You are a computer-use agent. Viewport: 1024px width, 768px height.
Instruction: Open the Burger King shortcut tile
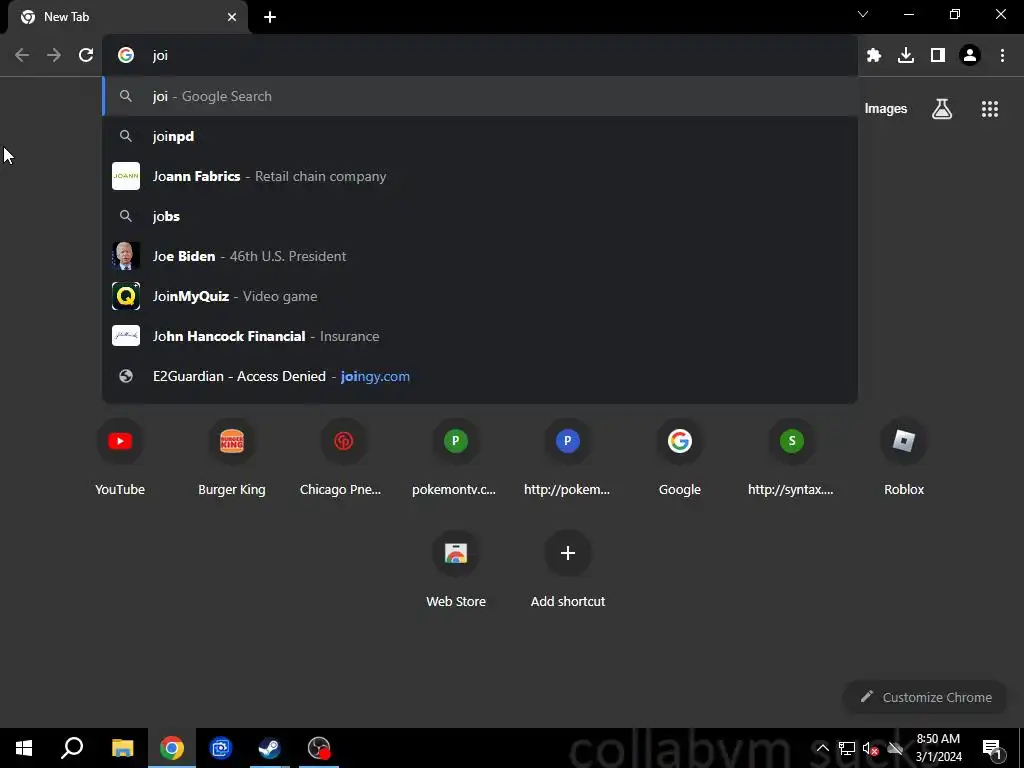(x=232, y=458)
